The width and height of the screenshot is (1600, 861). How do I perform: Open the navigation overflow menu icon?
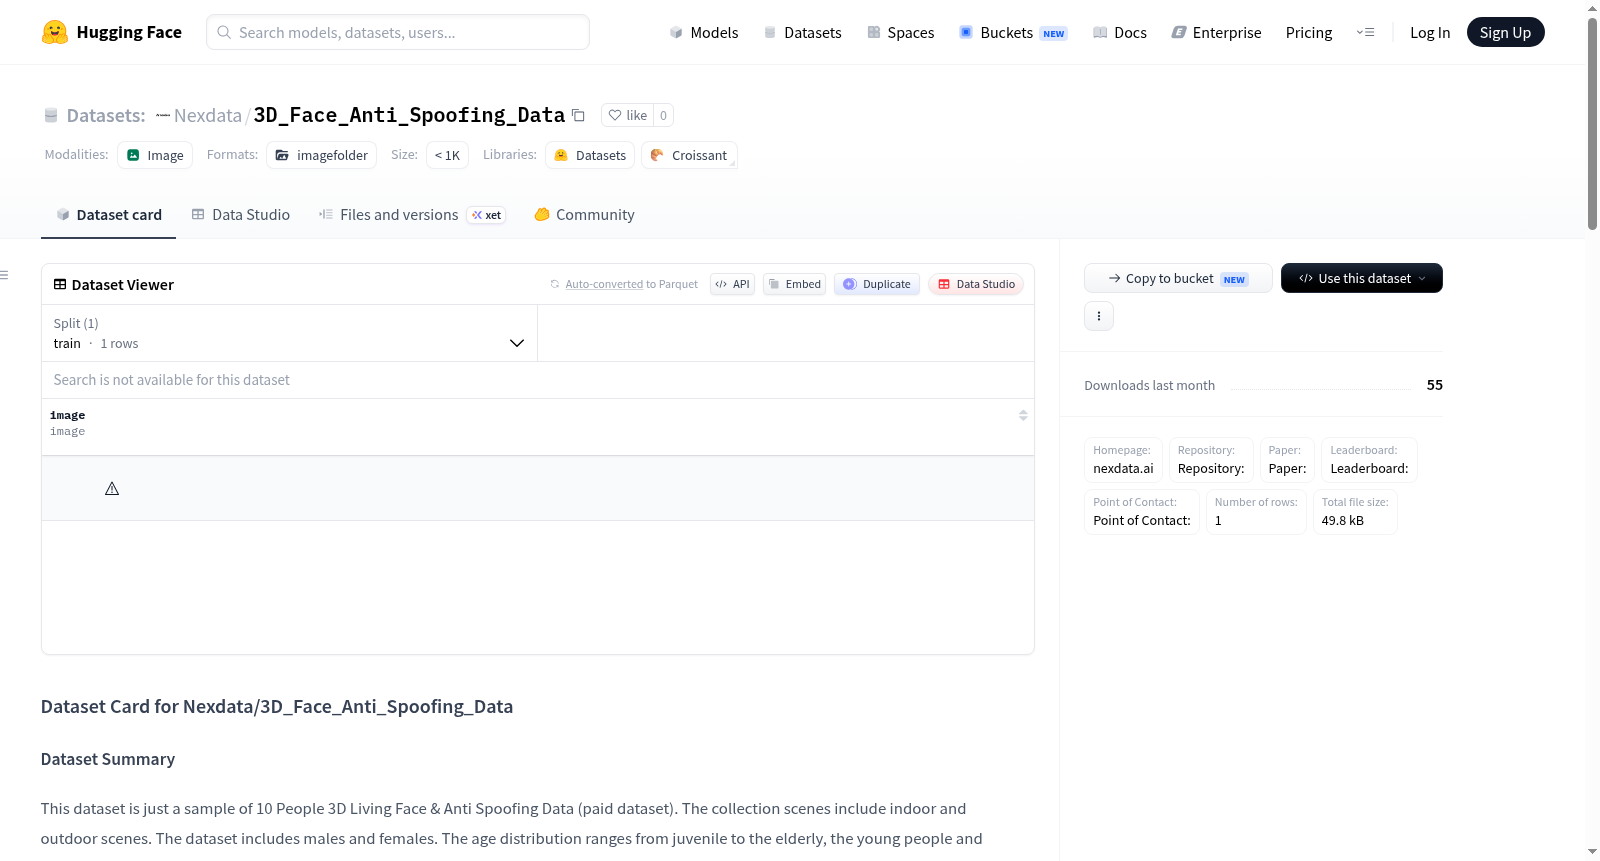[1365, 32]
